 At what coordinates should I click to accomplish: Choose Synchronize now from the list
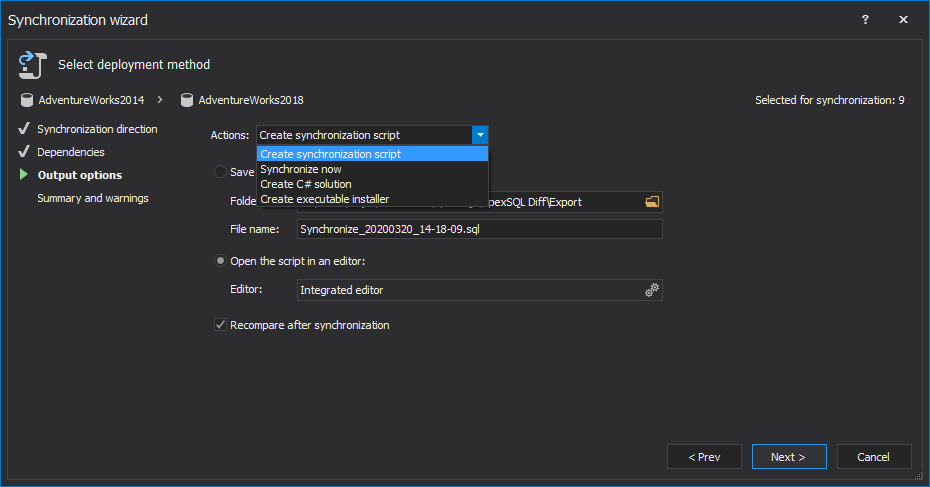[x=300, y=169]
